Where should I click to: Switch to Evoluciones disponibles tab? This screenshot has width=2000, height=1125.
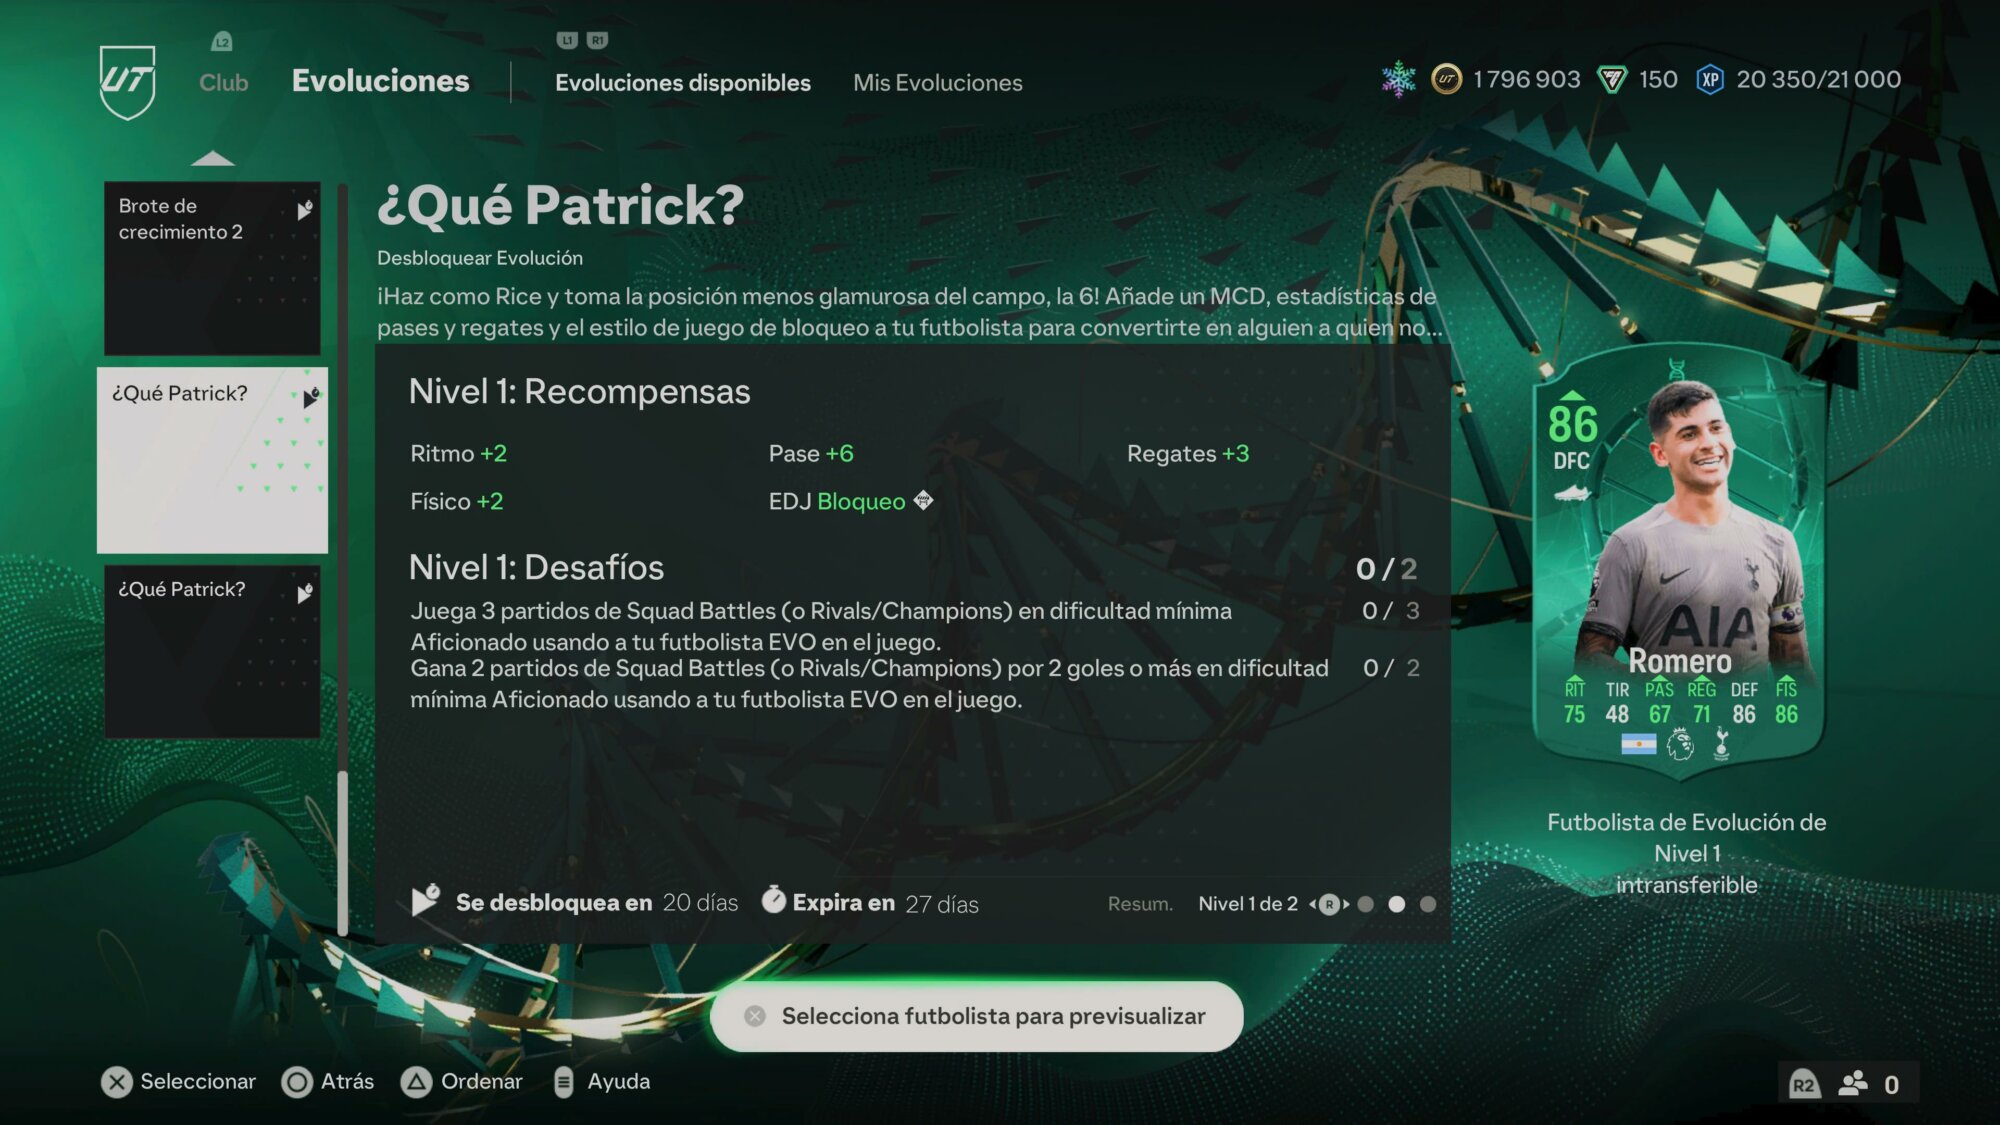[x=683, y=83]
